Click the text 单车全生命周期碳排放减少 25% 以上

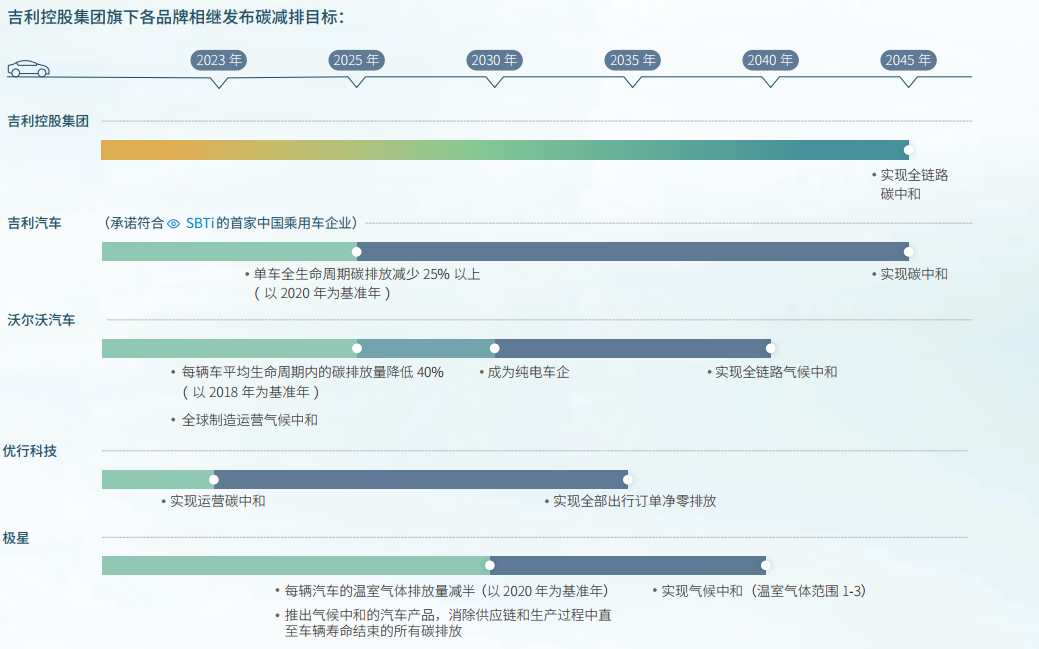pos(366,274)
